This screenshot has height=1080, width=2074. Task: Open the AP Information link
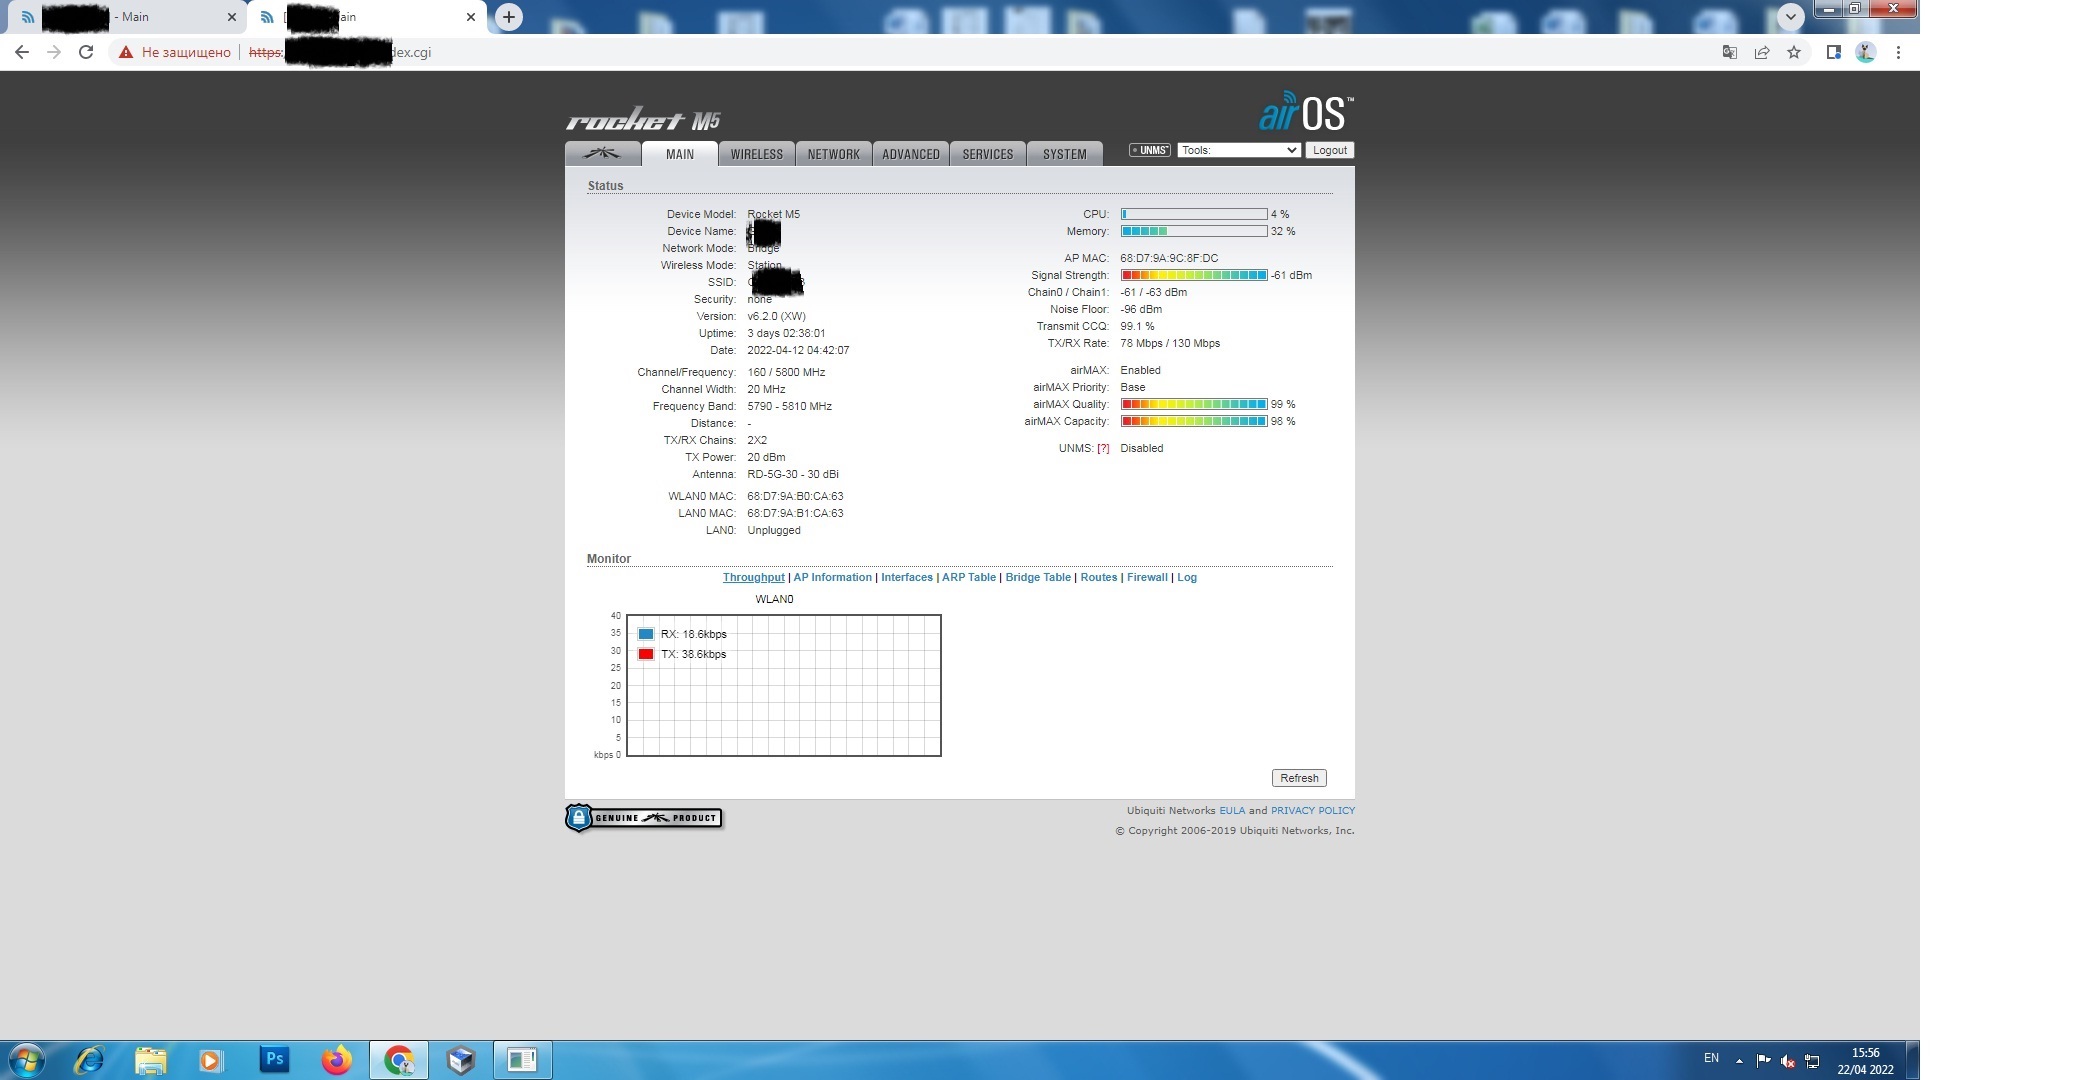pyautogui.click(x=833, y=577)
